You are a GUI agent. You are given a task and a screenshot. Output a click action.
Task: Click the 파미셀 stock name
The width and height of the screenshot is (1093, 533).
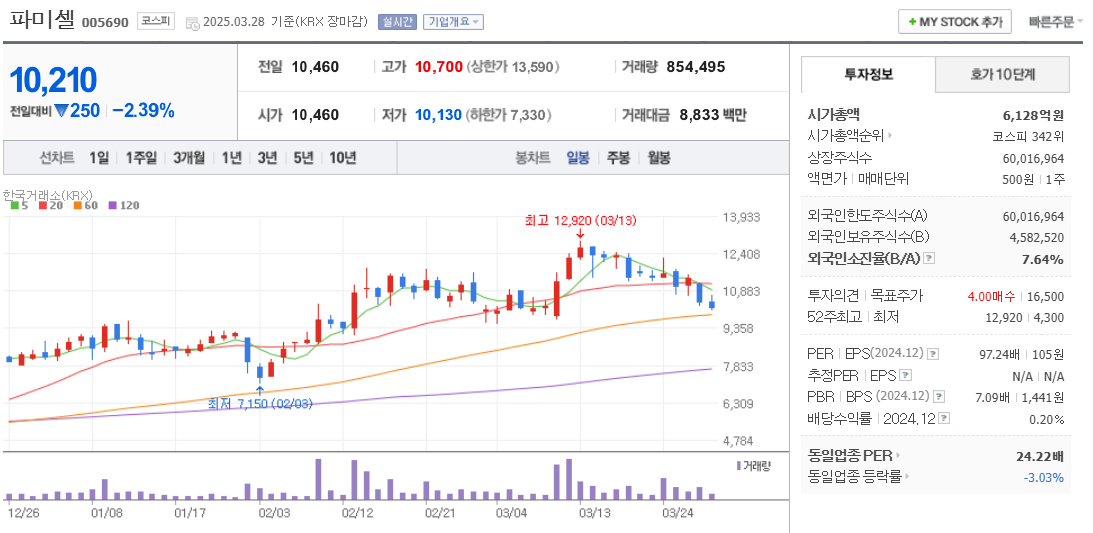click(41, 20)
